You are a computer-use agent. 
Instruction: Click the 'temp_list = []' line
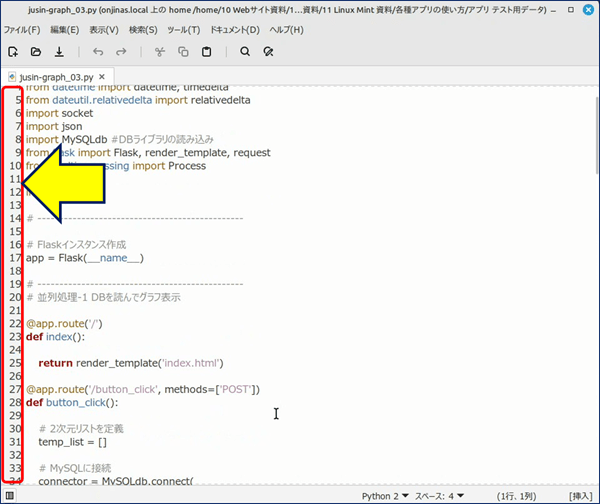[x=73, y=442]
